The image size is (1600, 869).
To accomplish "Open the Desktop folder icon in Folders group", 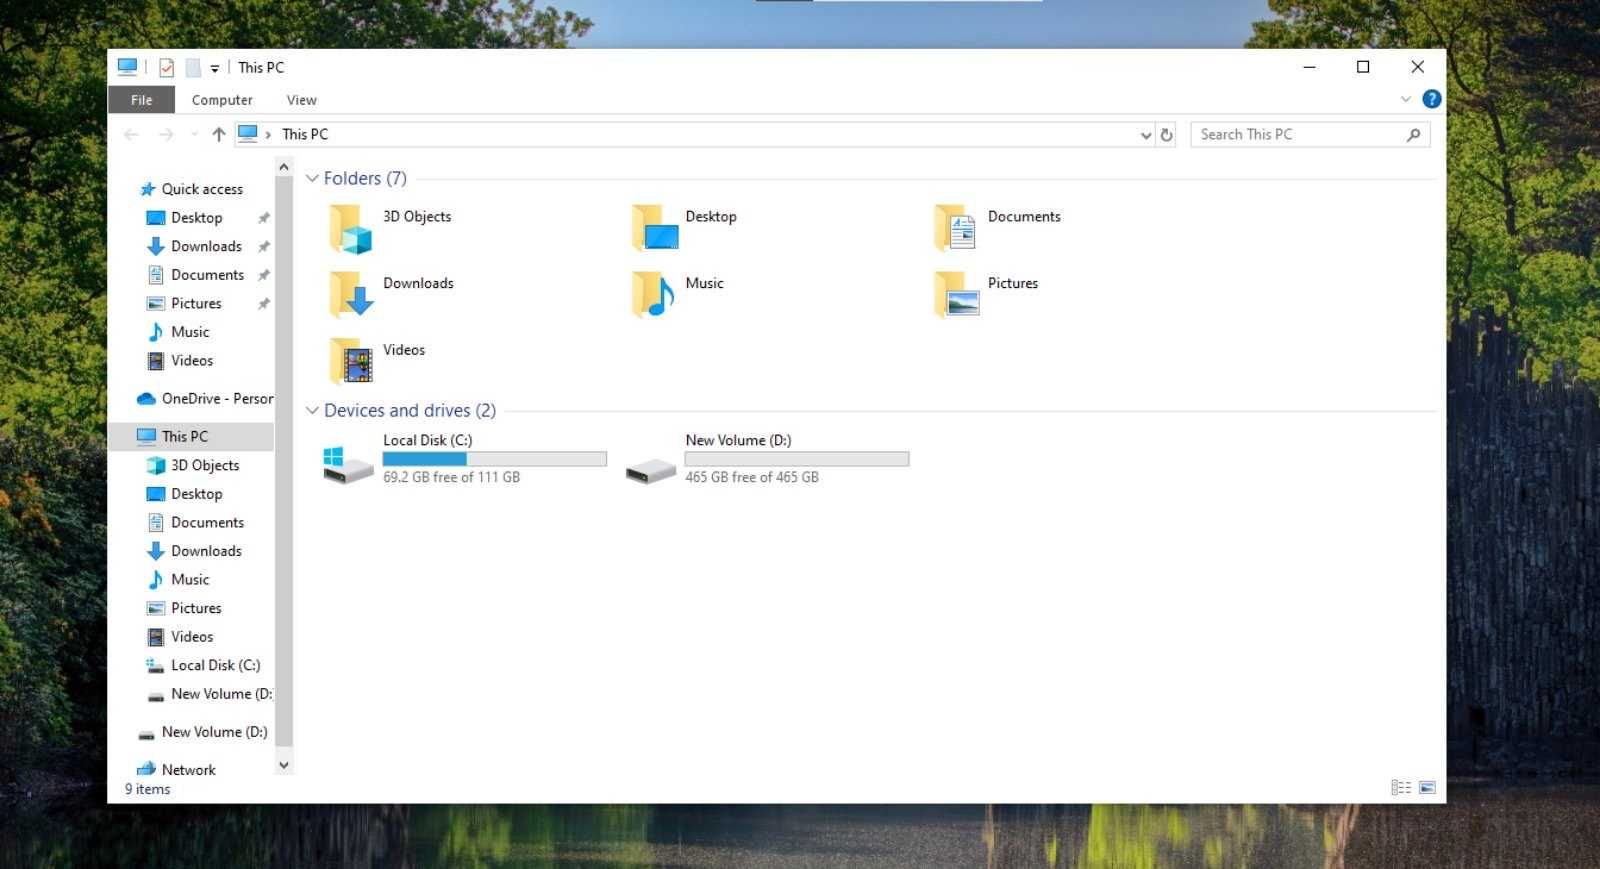I will click(x=655, y=229).
